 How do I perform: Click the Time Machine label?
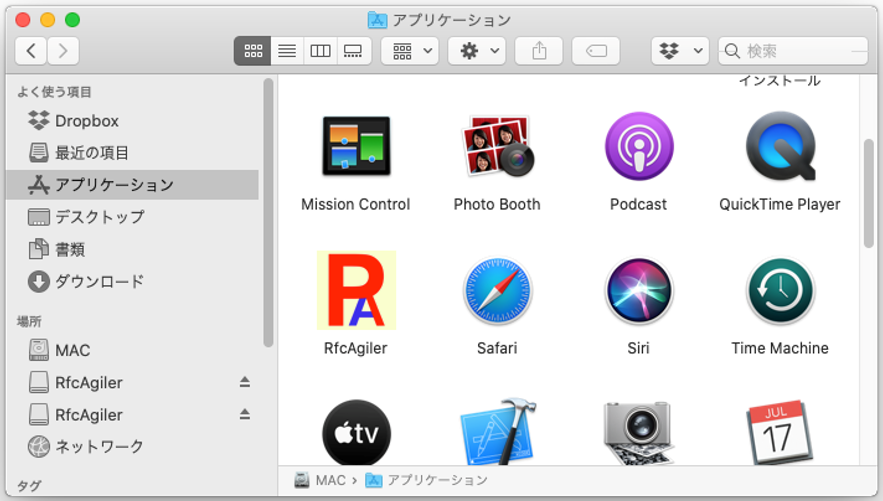click(x=780, y=348)
